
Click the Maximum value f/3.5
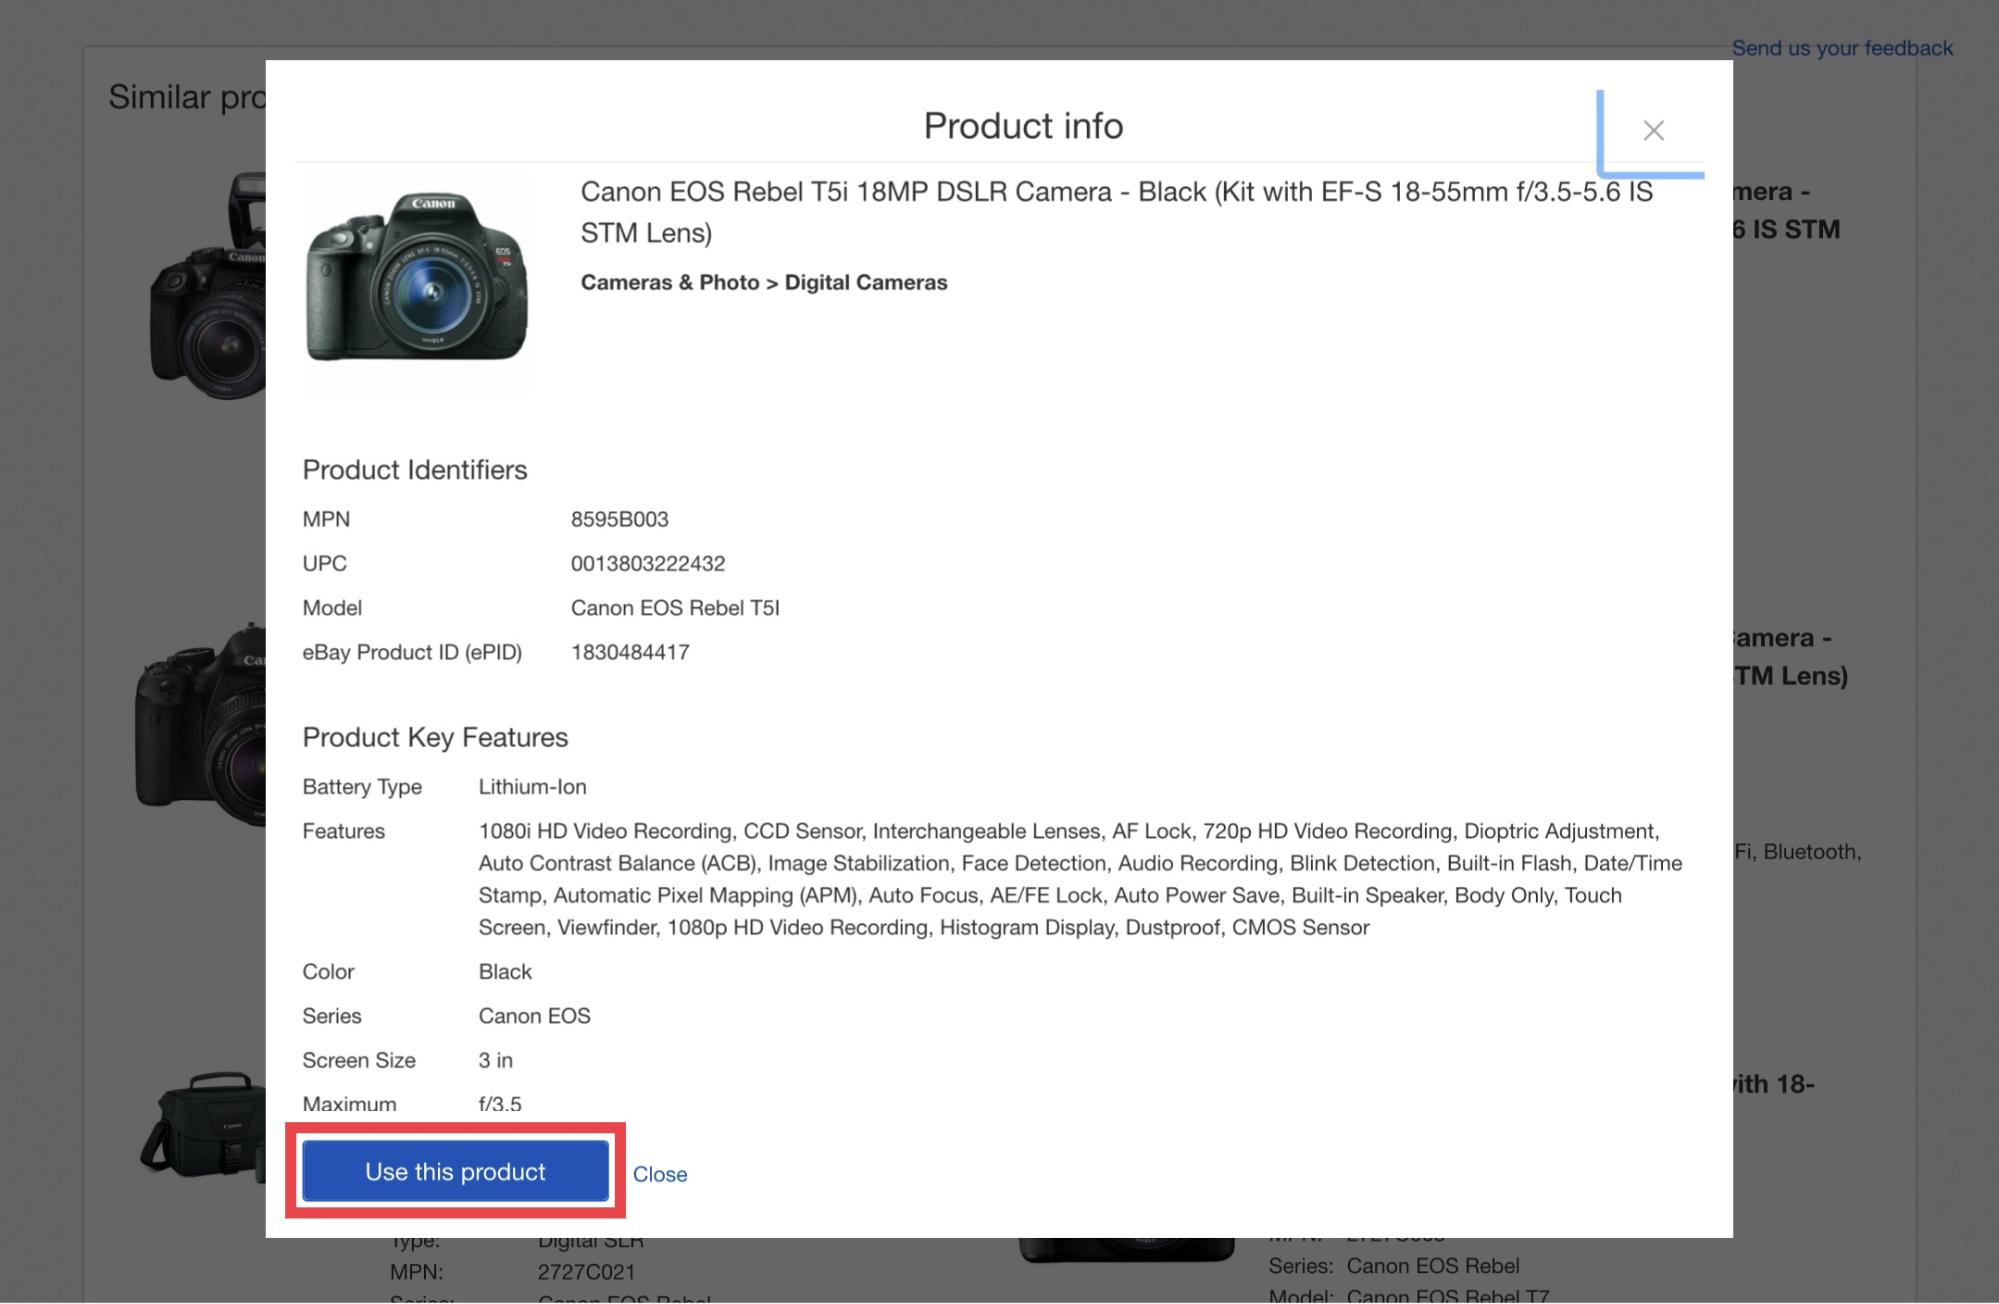pos(500,1104)
